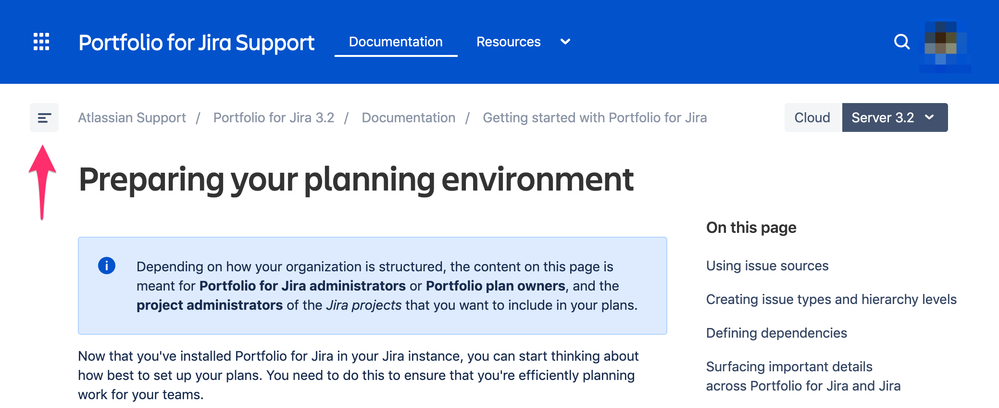Go to Portfolio for Jira 3.2 breadcrumb
The width and height of the screenshot is (999, 408).
tap(273, 117)
